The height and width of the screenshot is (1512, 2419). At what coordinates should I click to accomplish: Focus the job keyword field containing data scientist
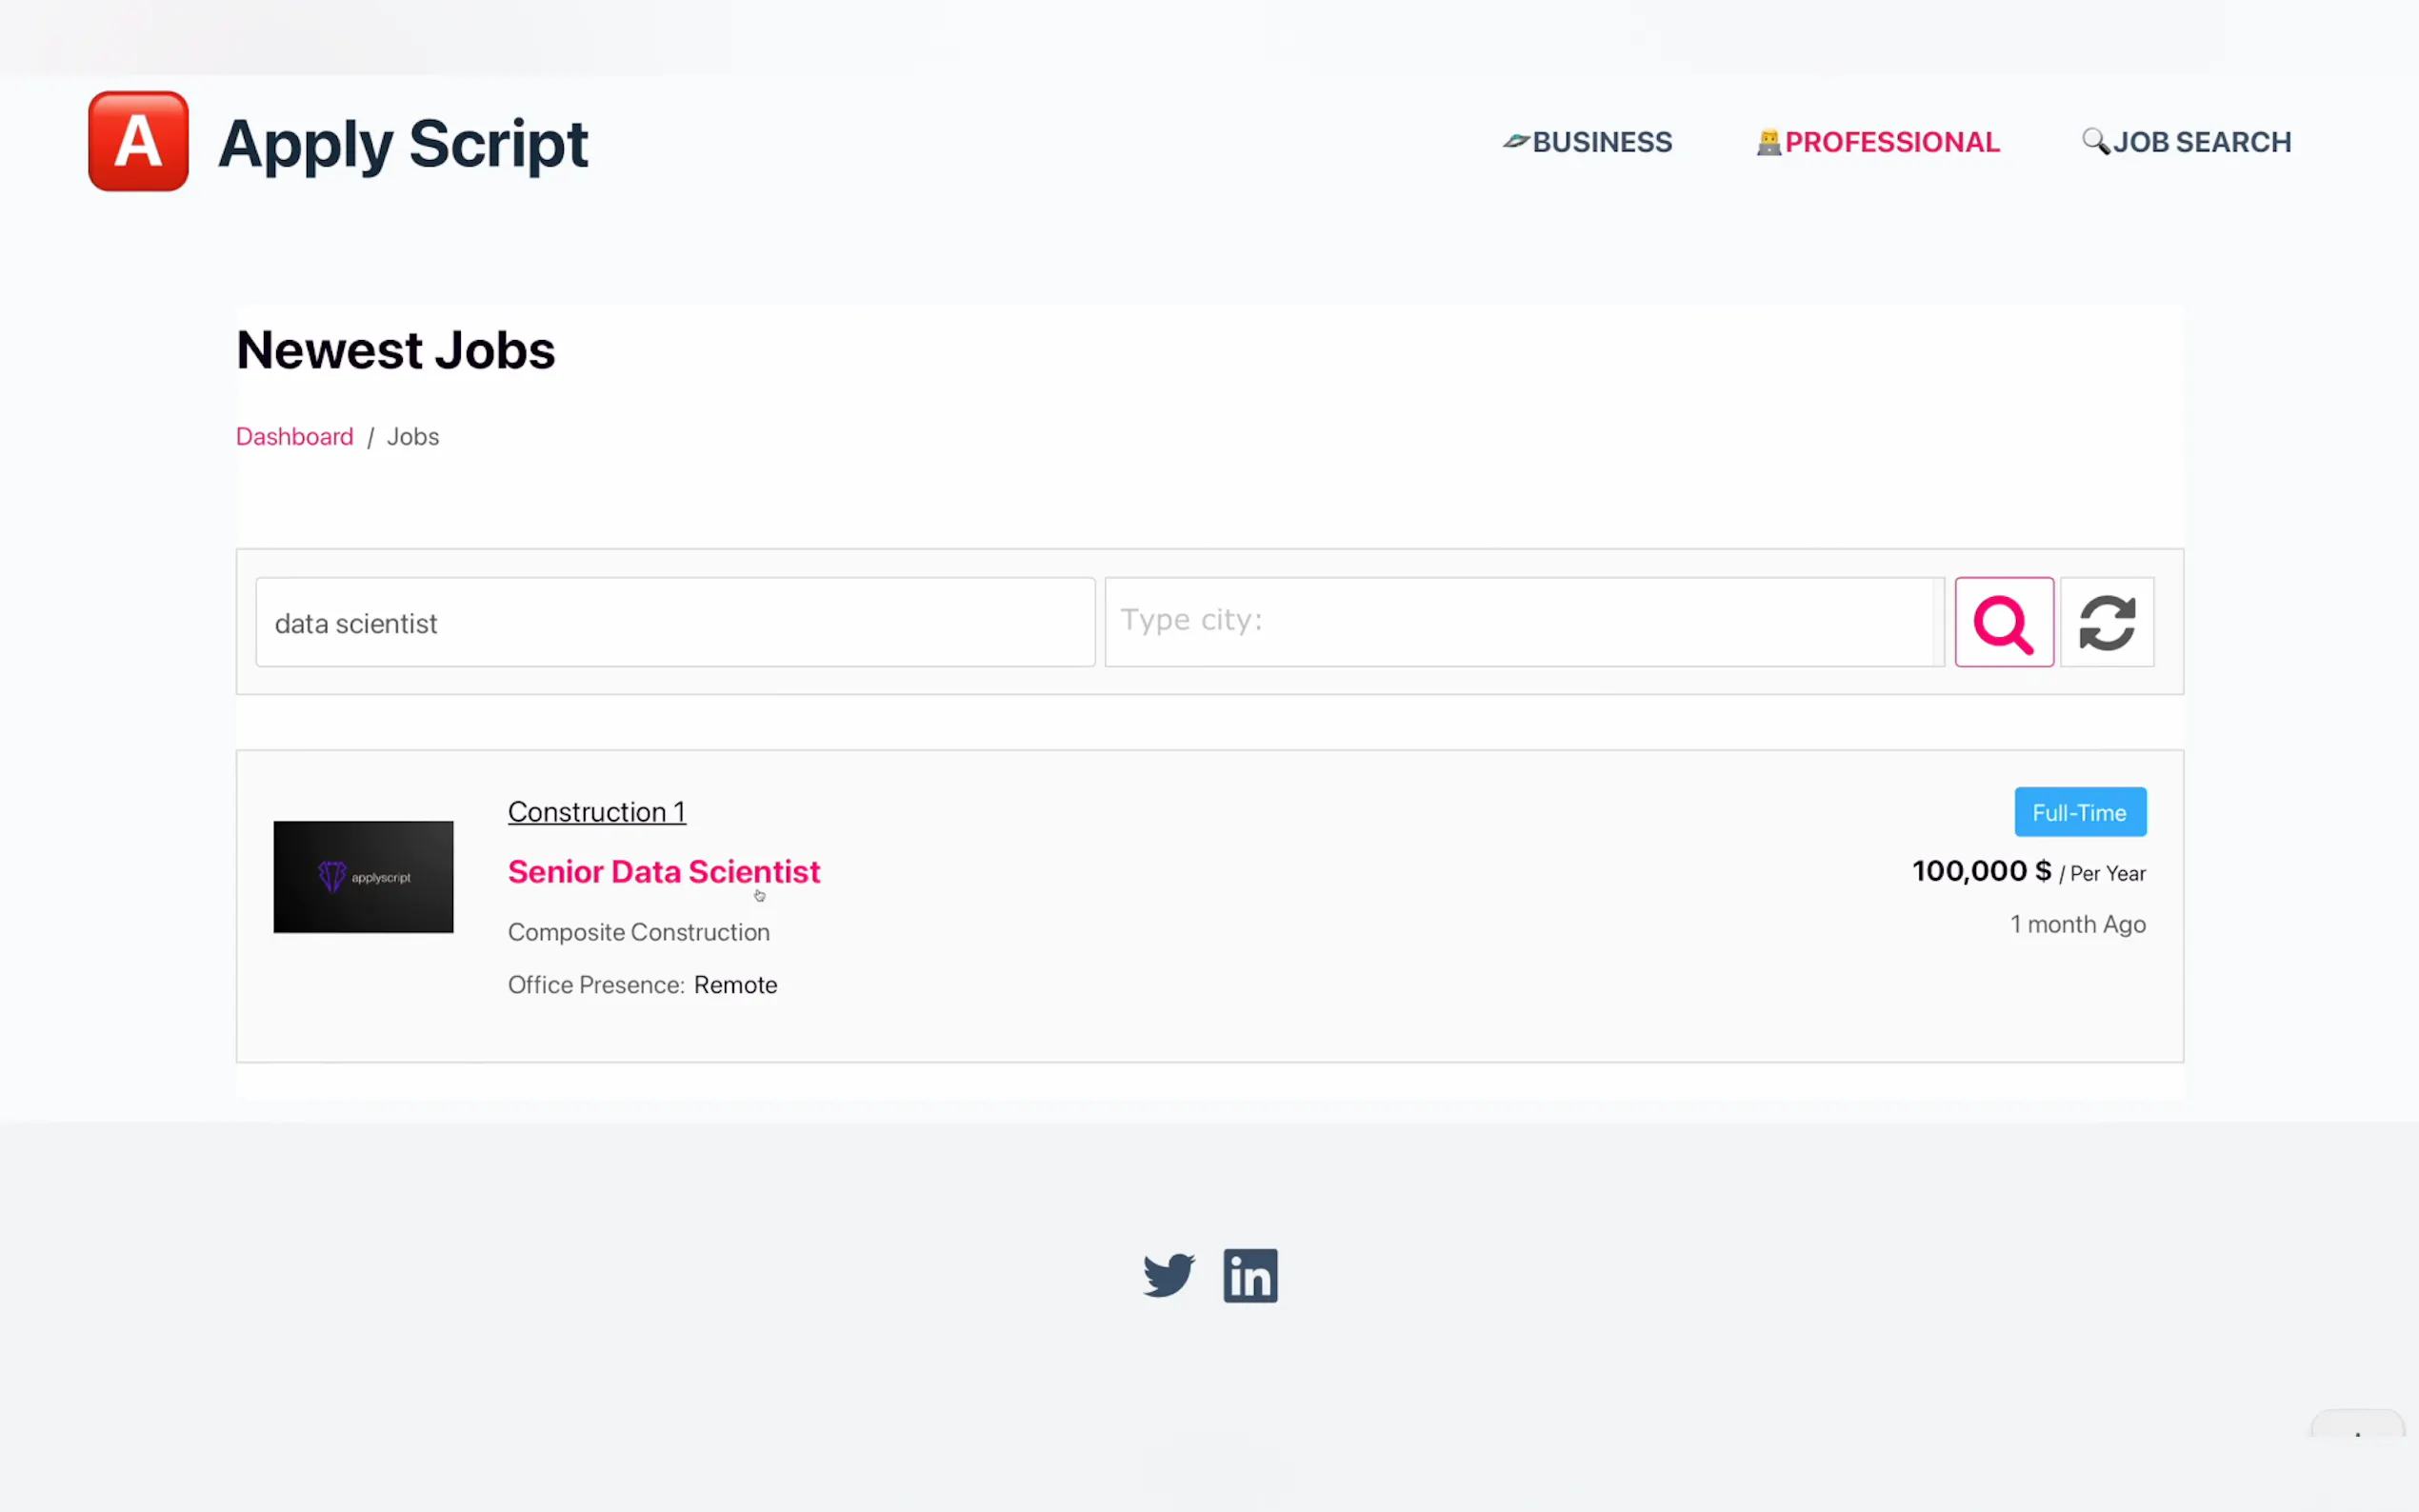[675, 622]
